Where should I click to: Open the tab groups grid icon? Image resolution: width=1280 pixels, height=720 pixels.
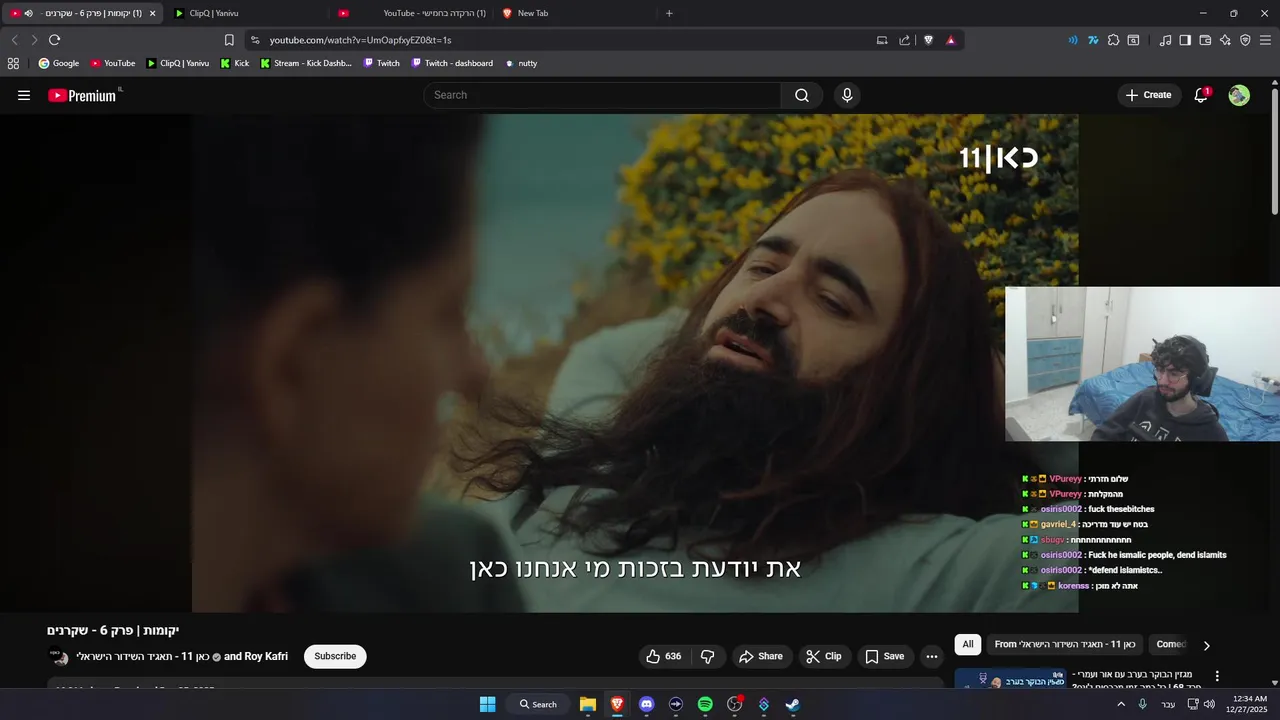tap(13, 63)
